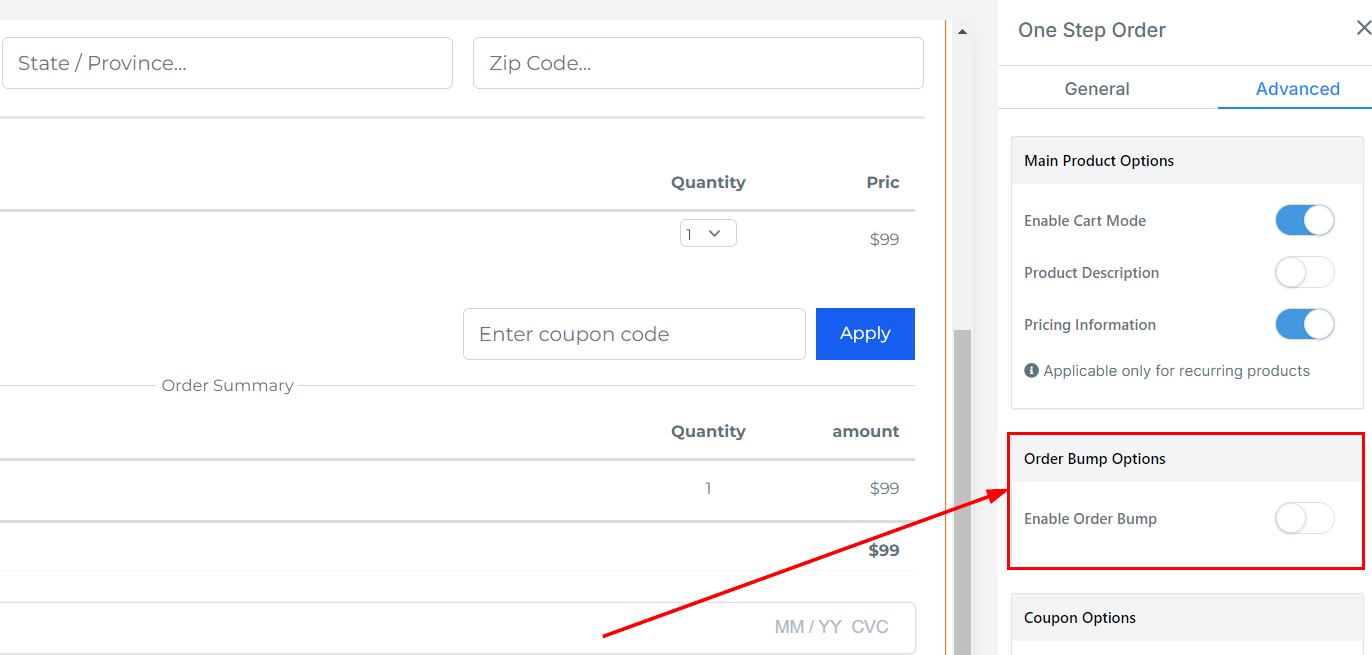Screen dimensions: 1372x655
Task: Click into the Zip Code field
Action: coord(697,63)
